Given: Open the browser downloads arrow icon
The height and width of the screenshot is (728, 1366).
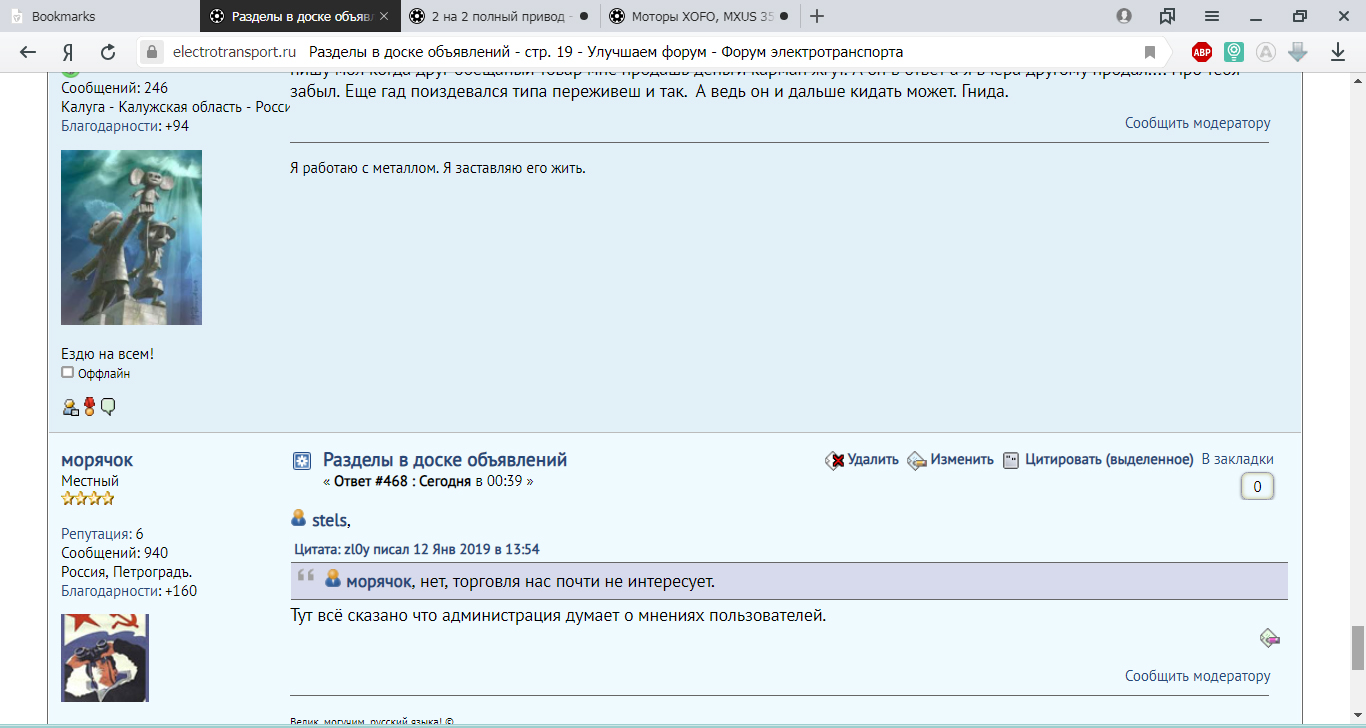Looking at the screenshot, I should point(1338,52).
